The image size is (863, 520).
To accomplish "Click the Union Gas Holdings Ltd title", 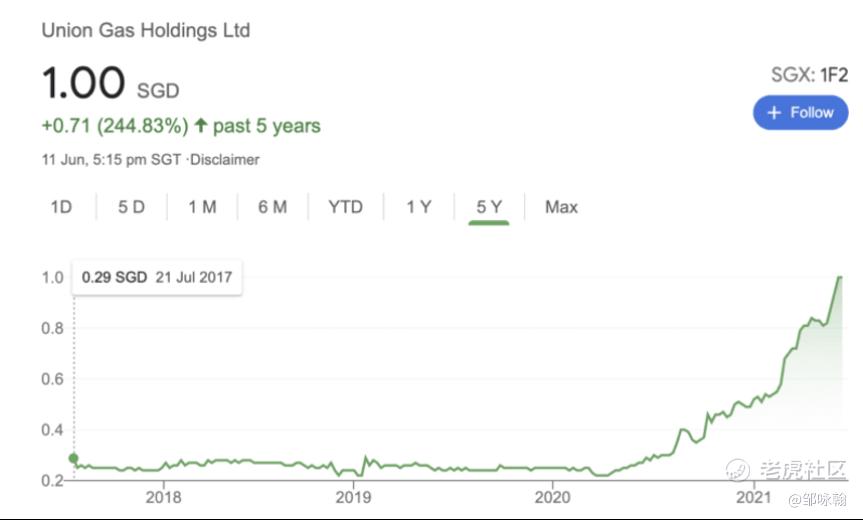I will click(x=146, y=30).
